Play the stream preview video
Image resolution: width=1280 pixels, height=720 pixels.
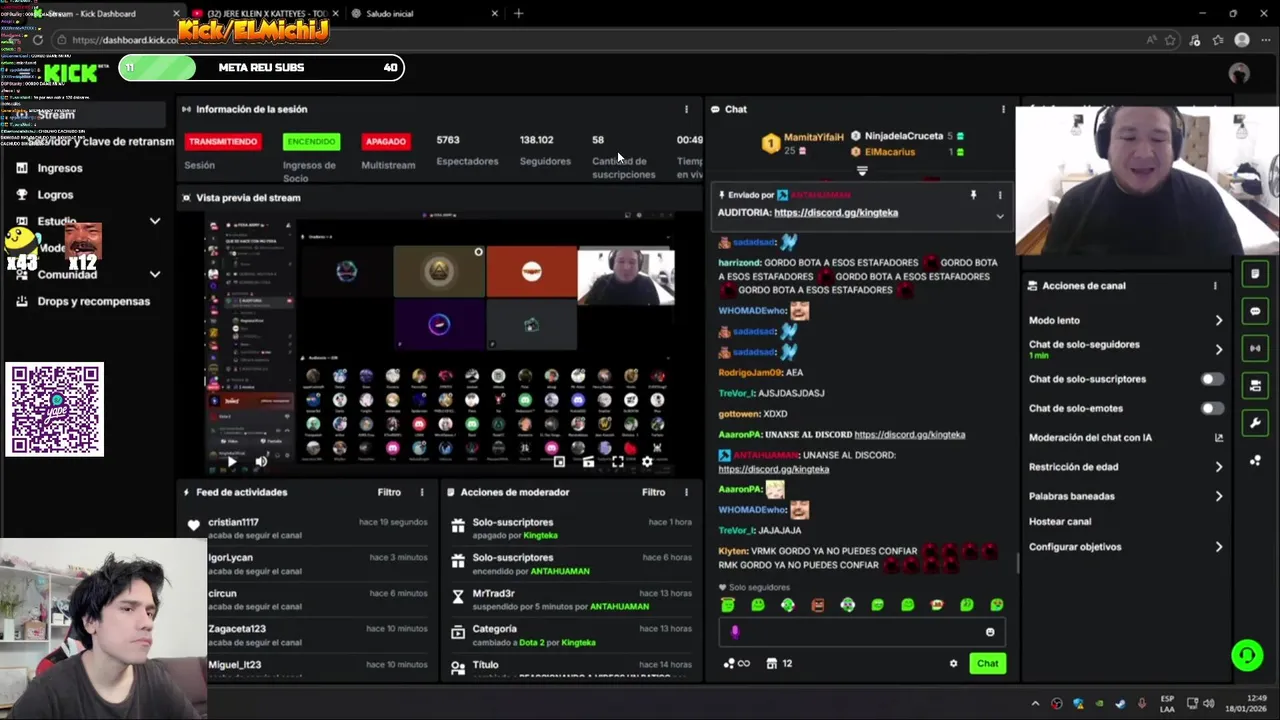(x=231, y=462)
